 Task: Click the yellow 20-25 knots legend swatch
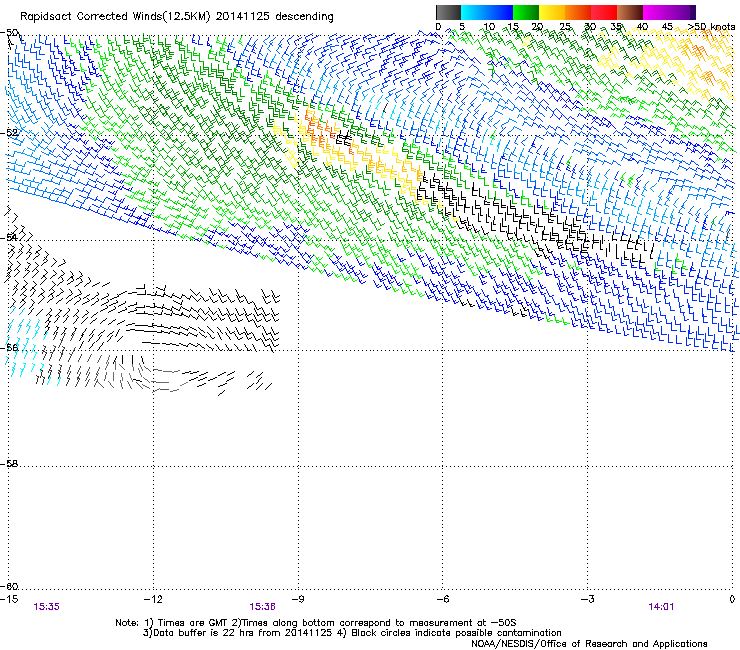[x=552, y=12]
